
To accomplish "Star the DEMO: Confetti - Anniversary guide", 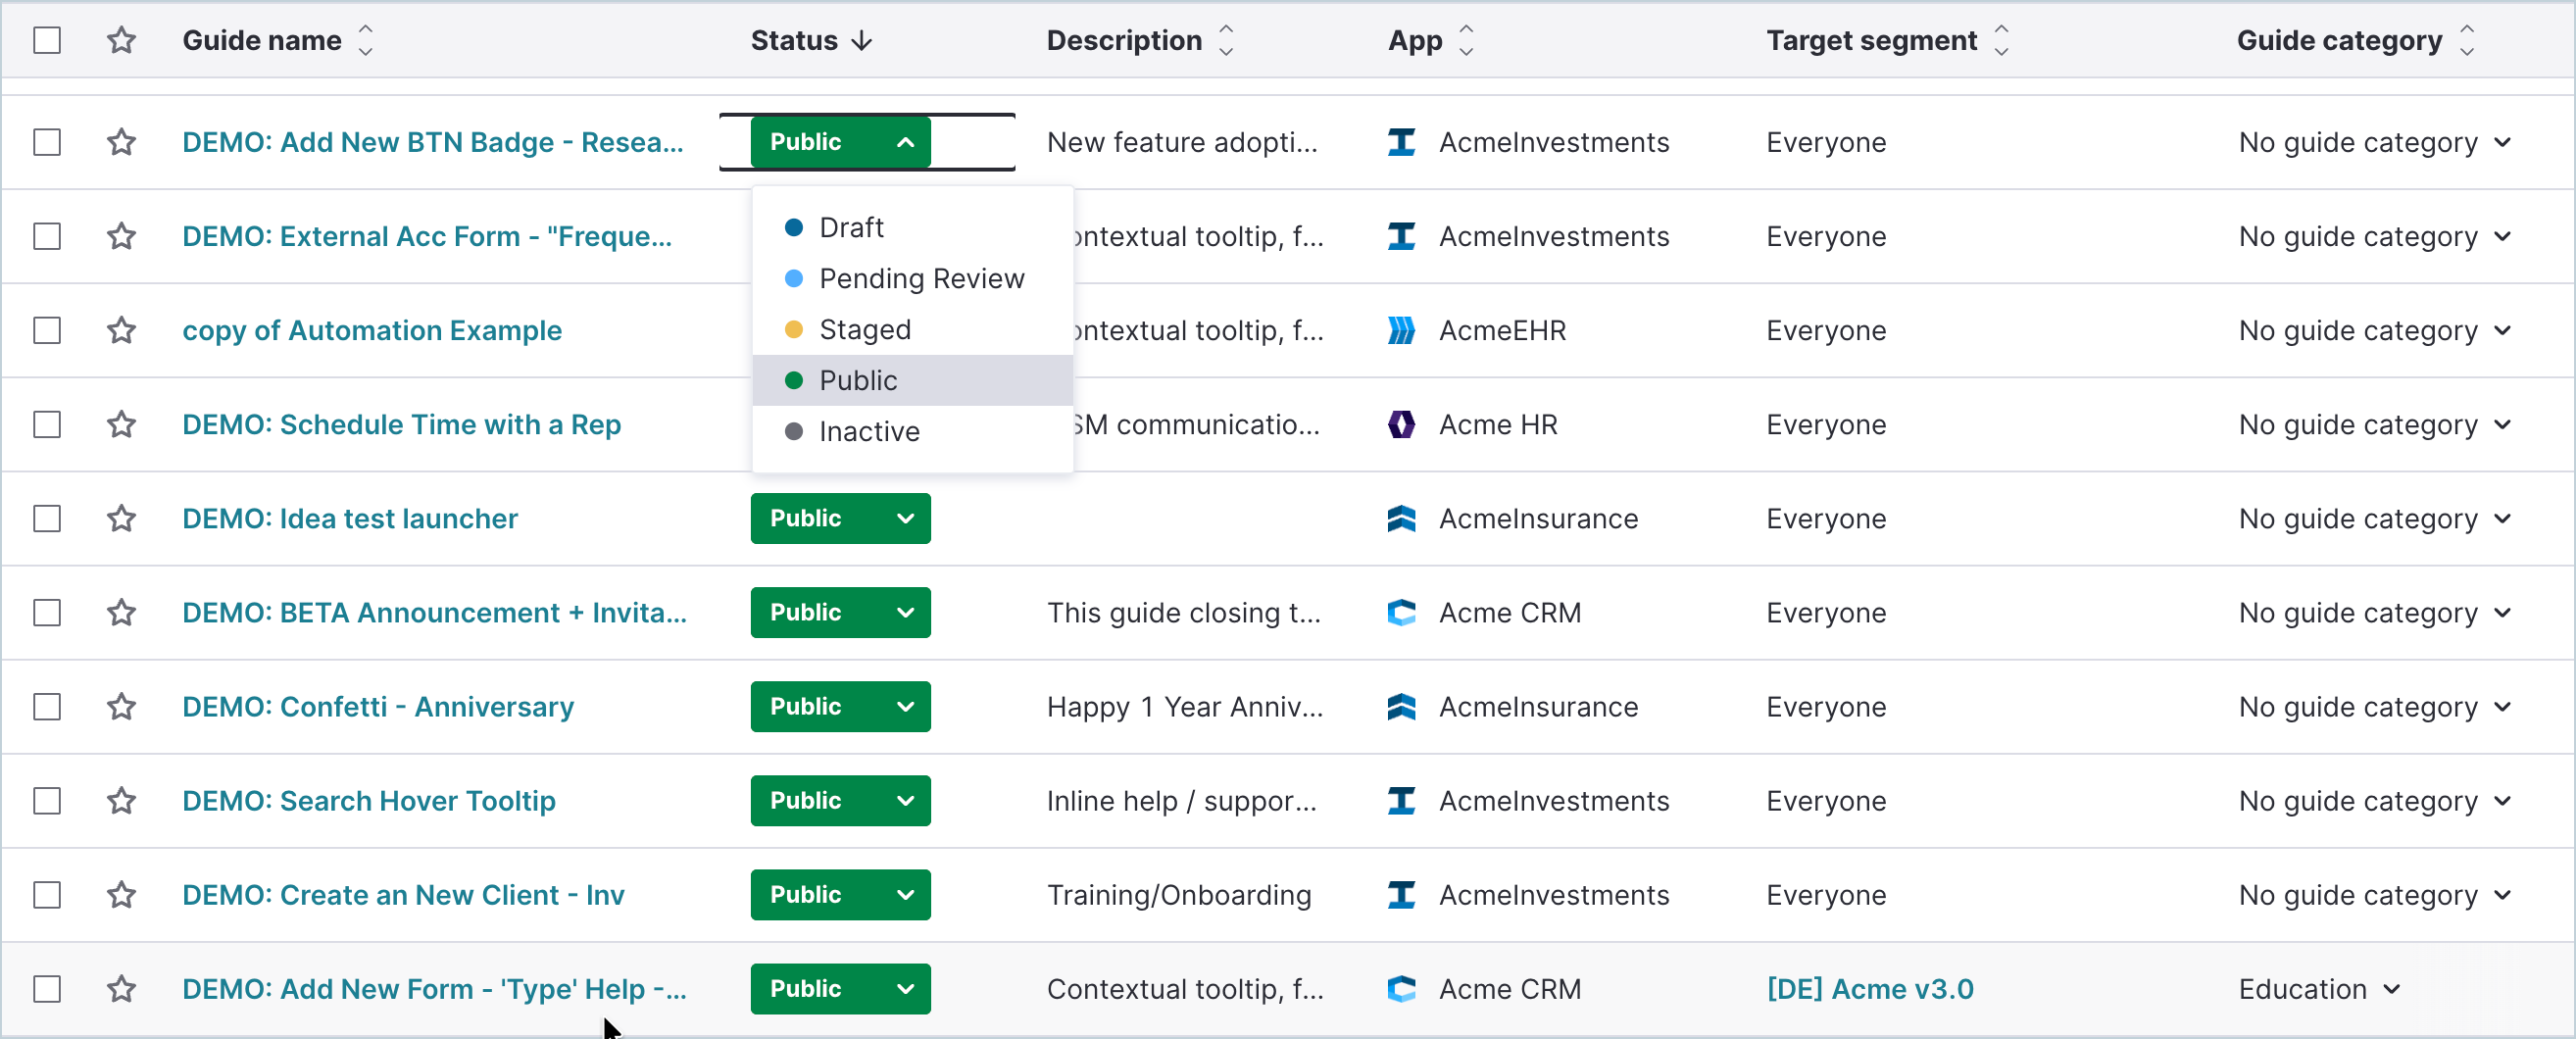I will click(121, 706).
